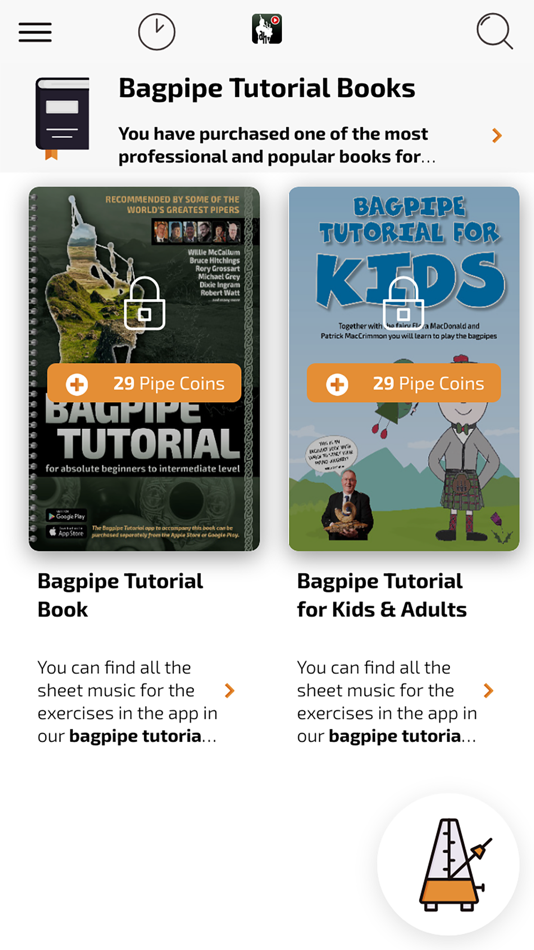Tap the clock history icon
The width and height of the screenshot is (534, 950).
156,32
